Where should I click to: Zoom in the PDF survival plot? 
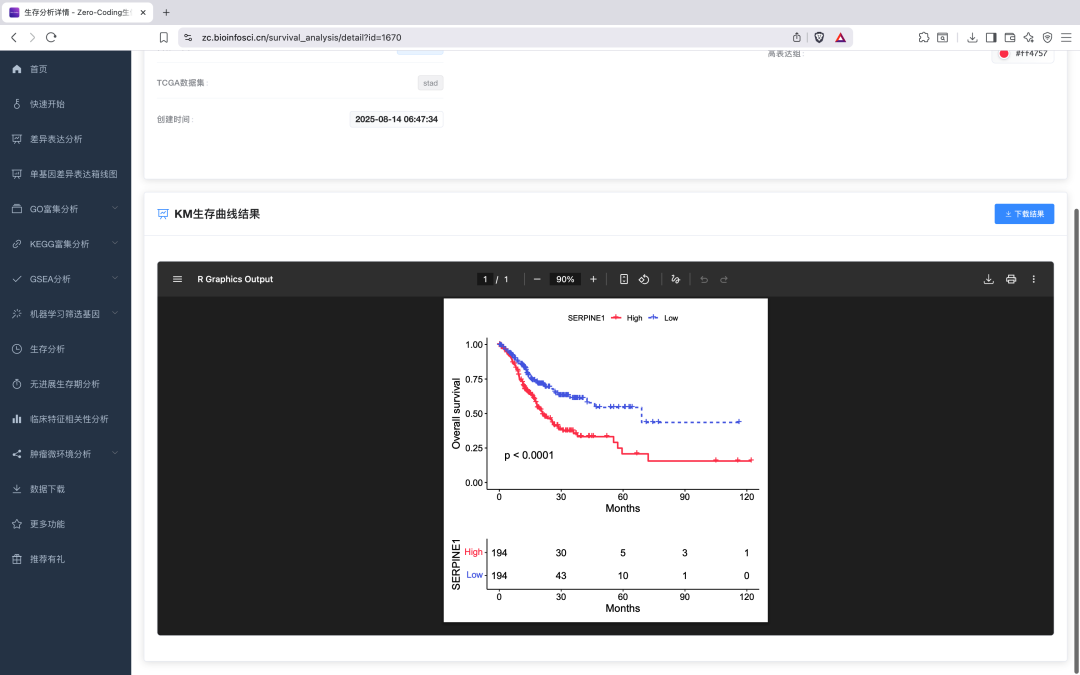click(x=593, y=279)
